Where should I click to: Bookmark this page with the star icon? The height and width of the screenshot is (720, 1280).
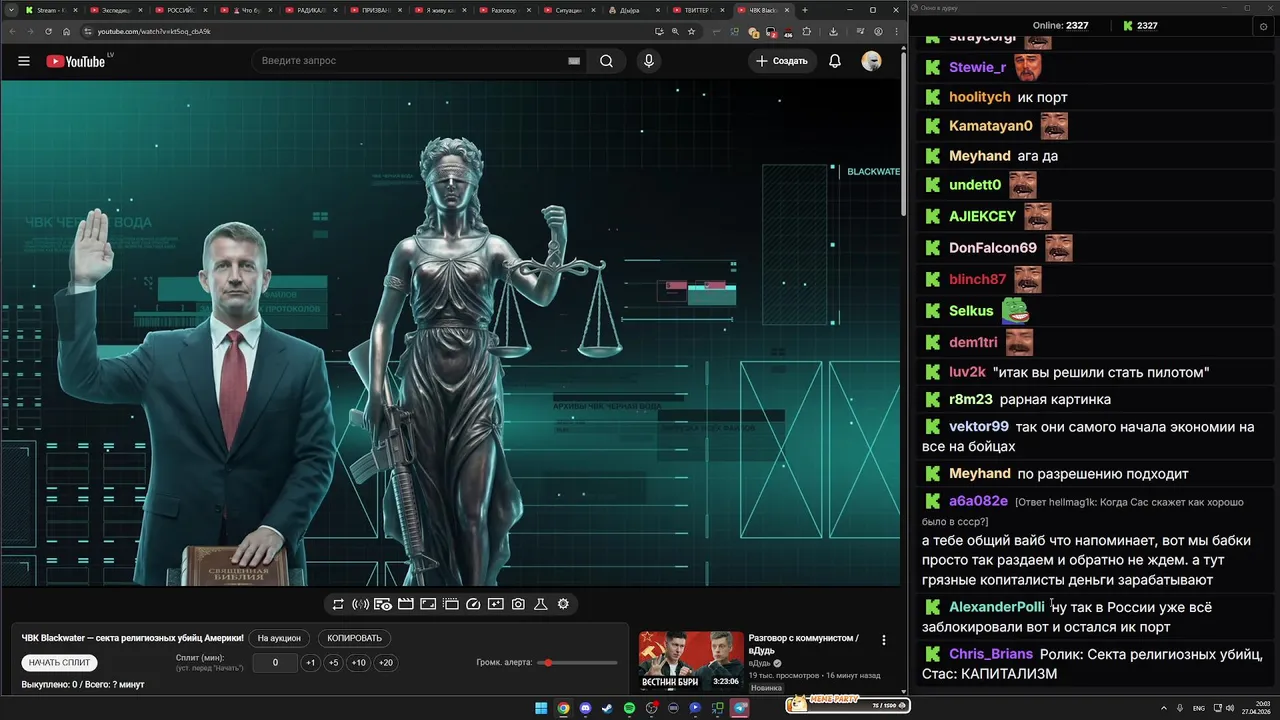click(691, 31)
